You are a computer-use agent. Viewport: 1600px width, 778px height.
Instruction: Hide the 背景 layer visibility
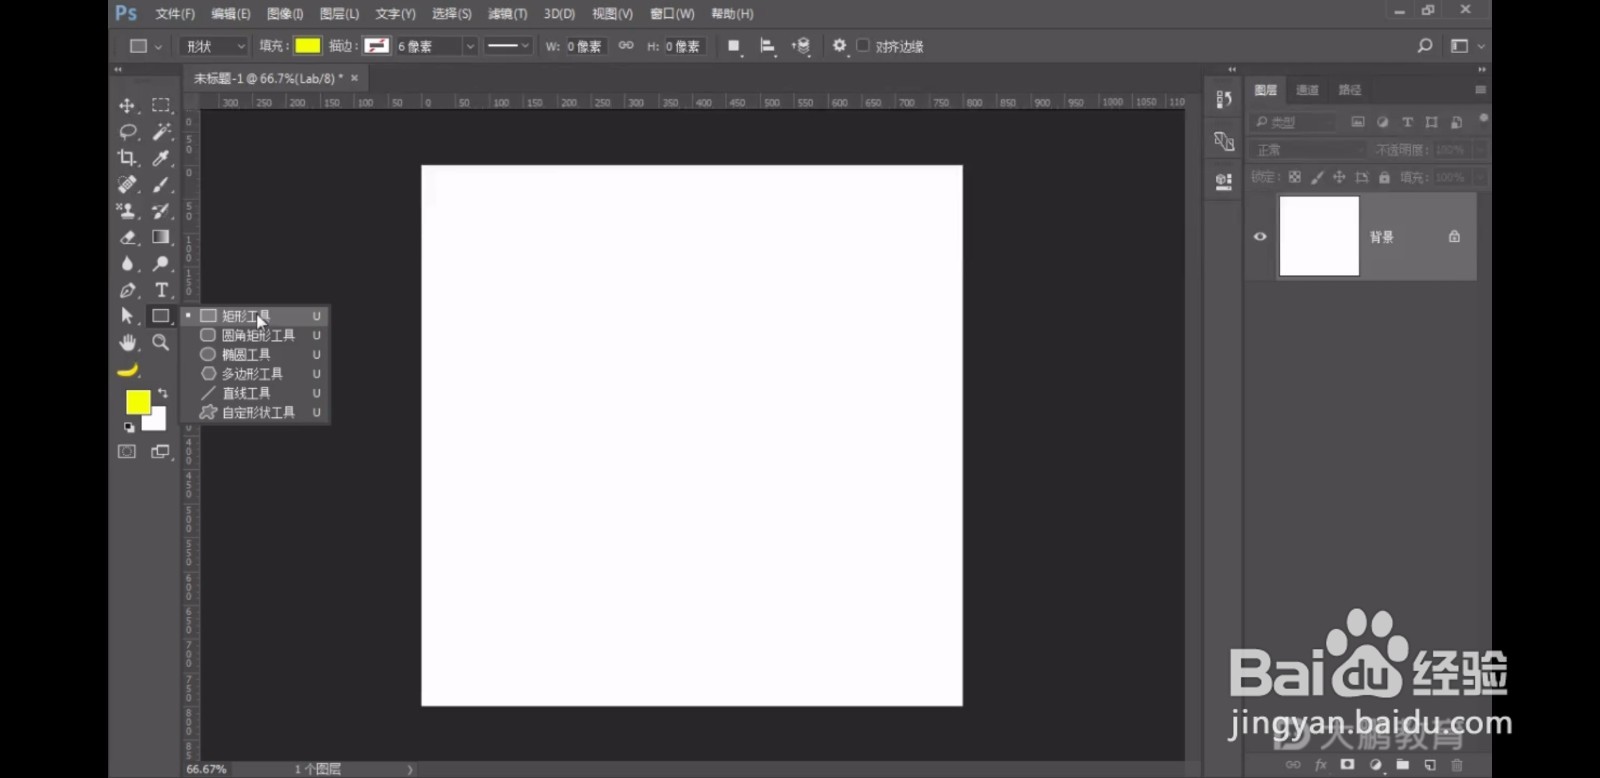[1260, 237]
